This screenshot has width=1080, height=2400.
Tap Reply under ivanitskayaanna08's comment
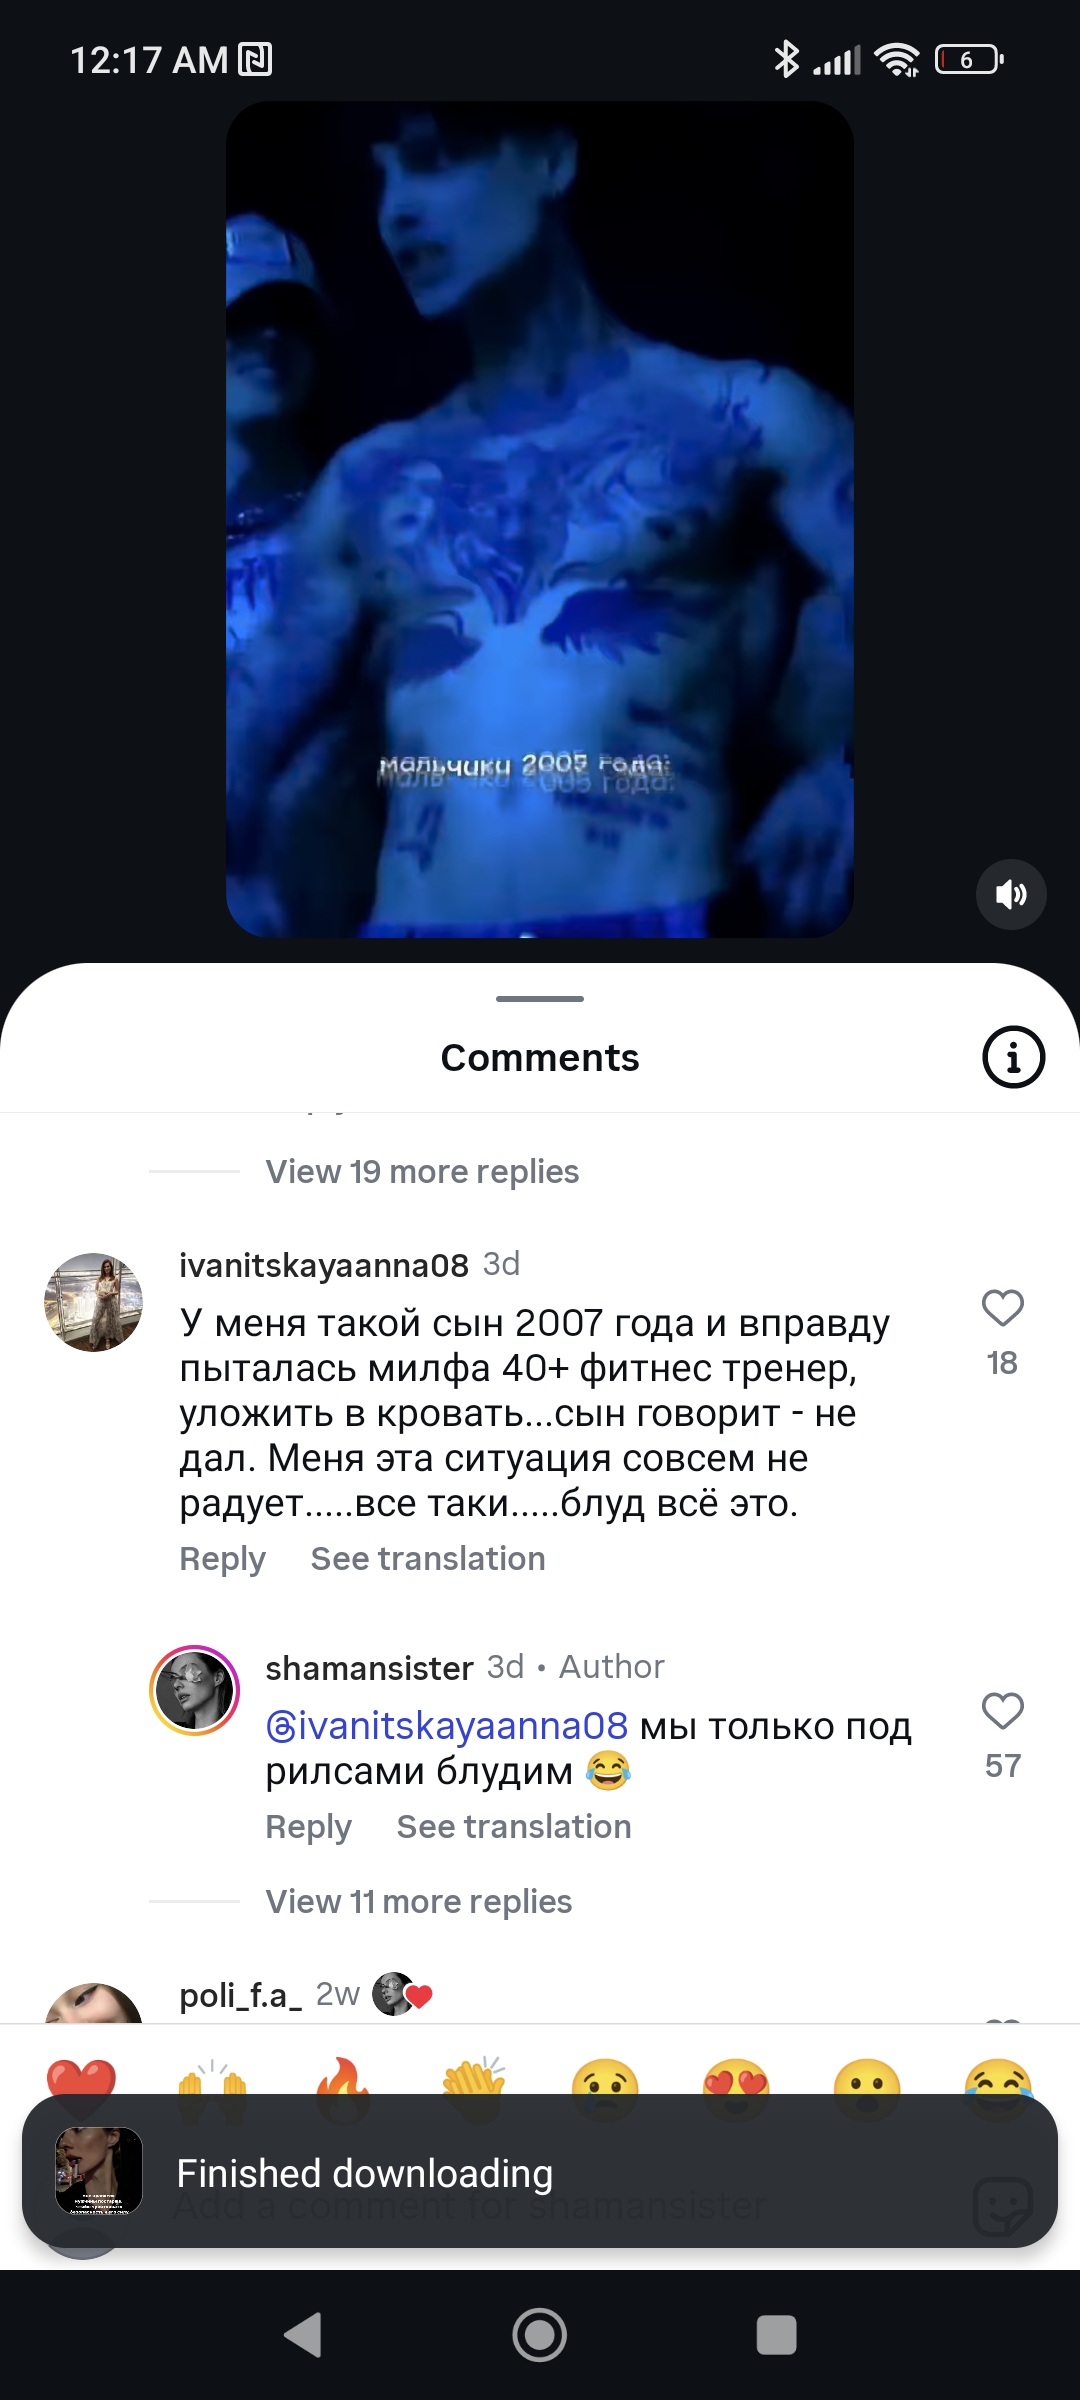pos(222,1559)
